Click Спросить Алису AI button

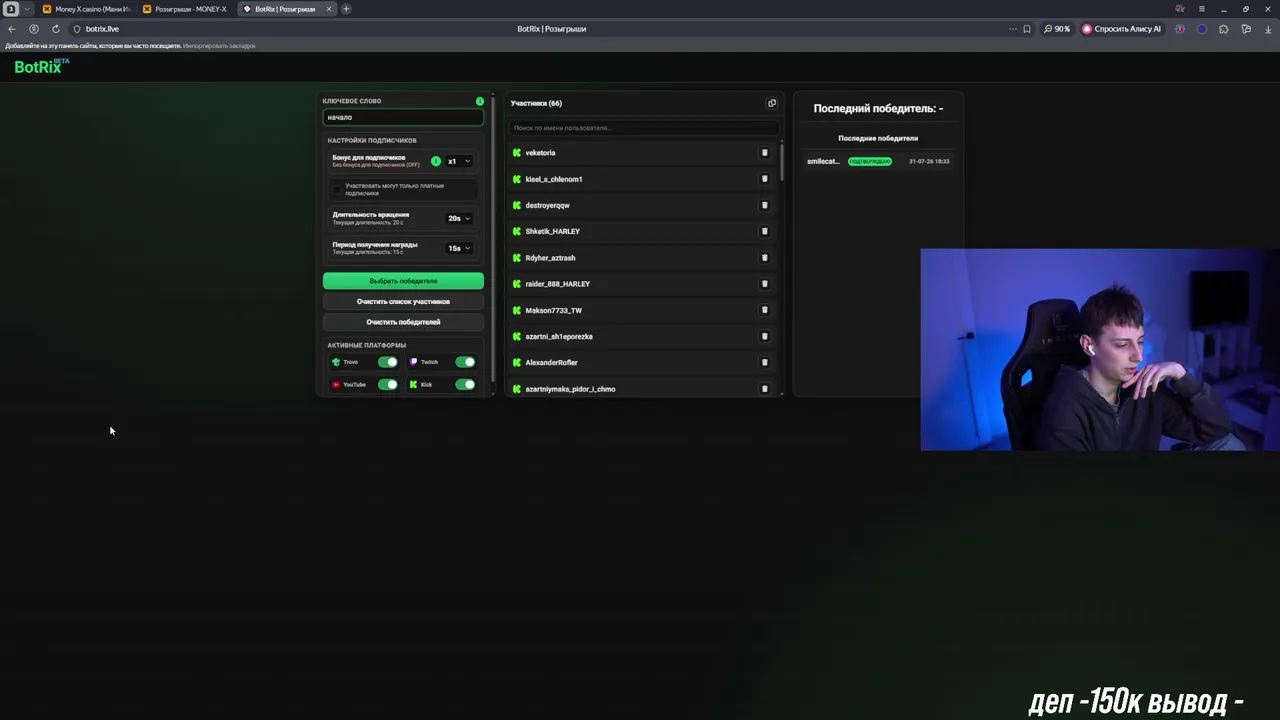tap(1122, 29)
